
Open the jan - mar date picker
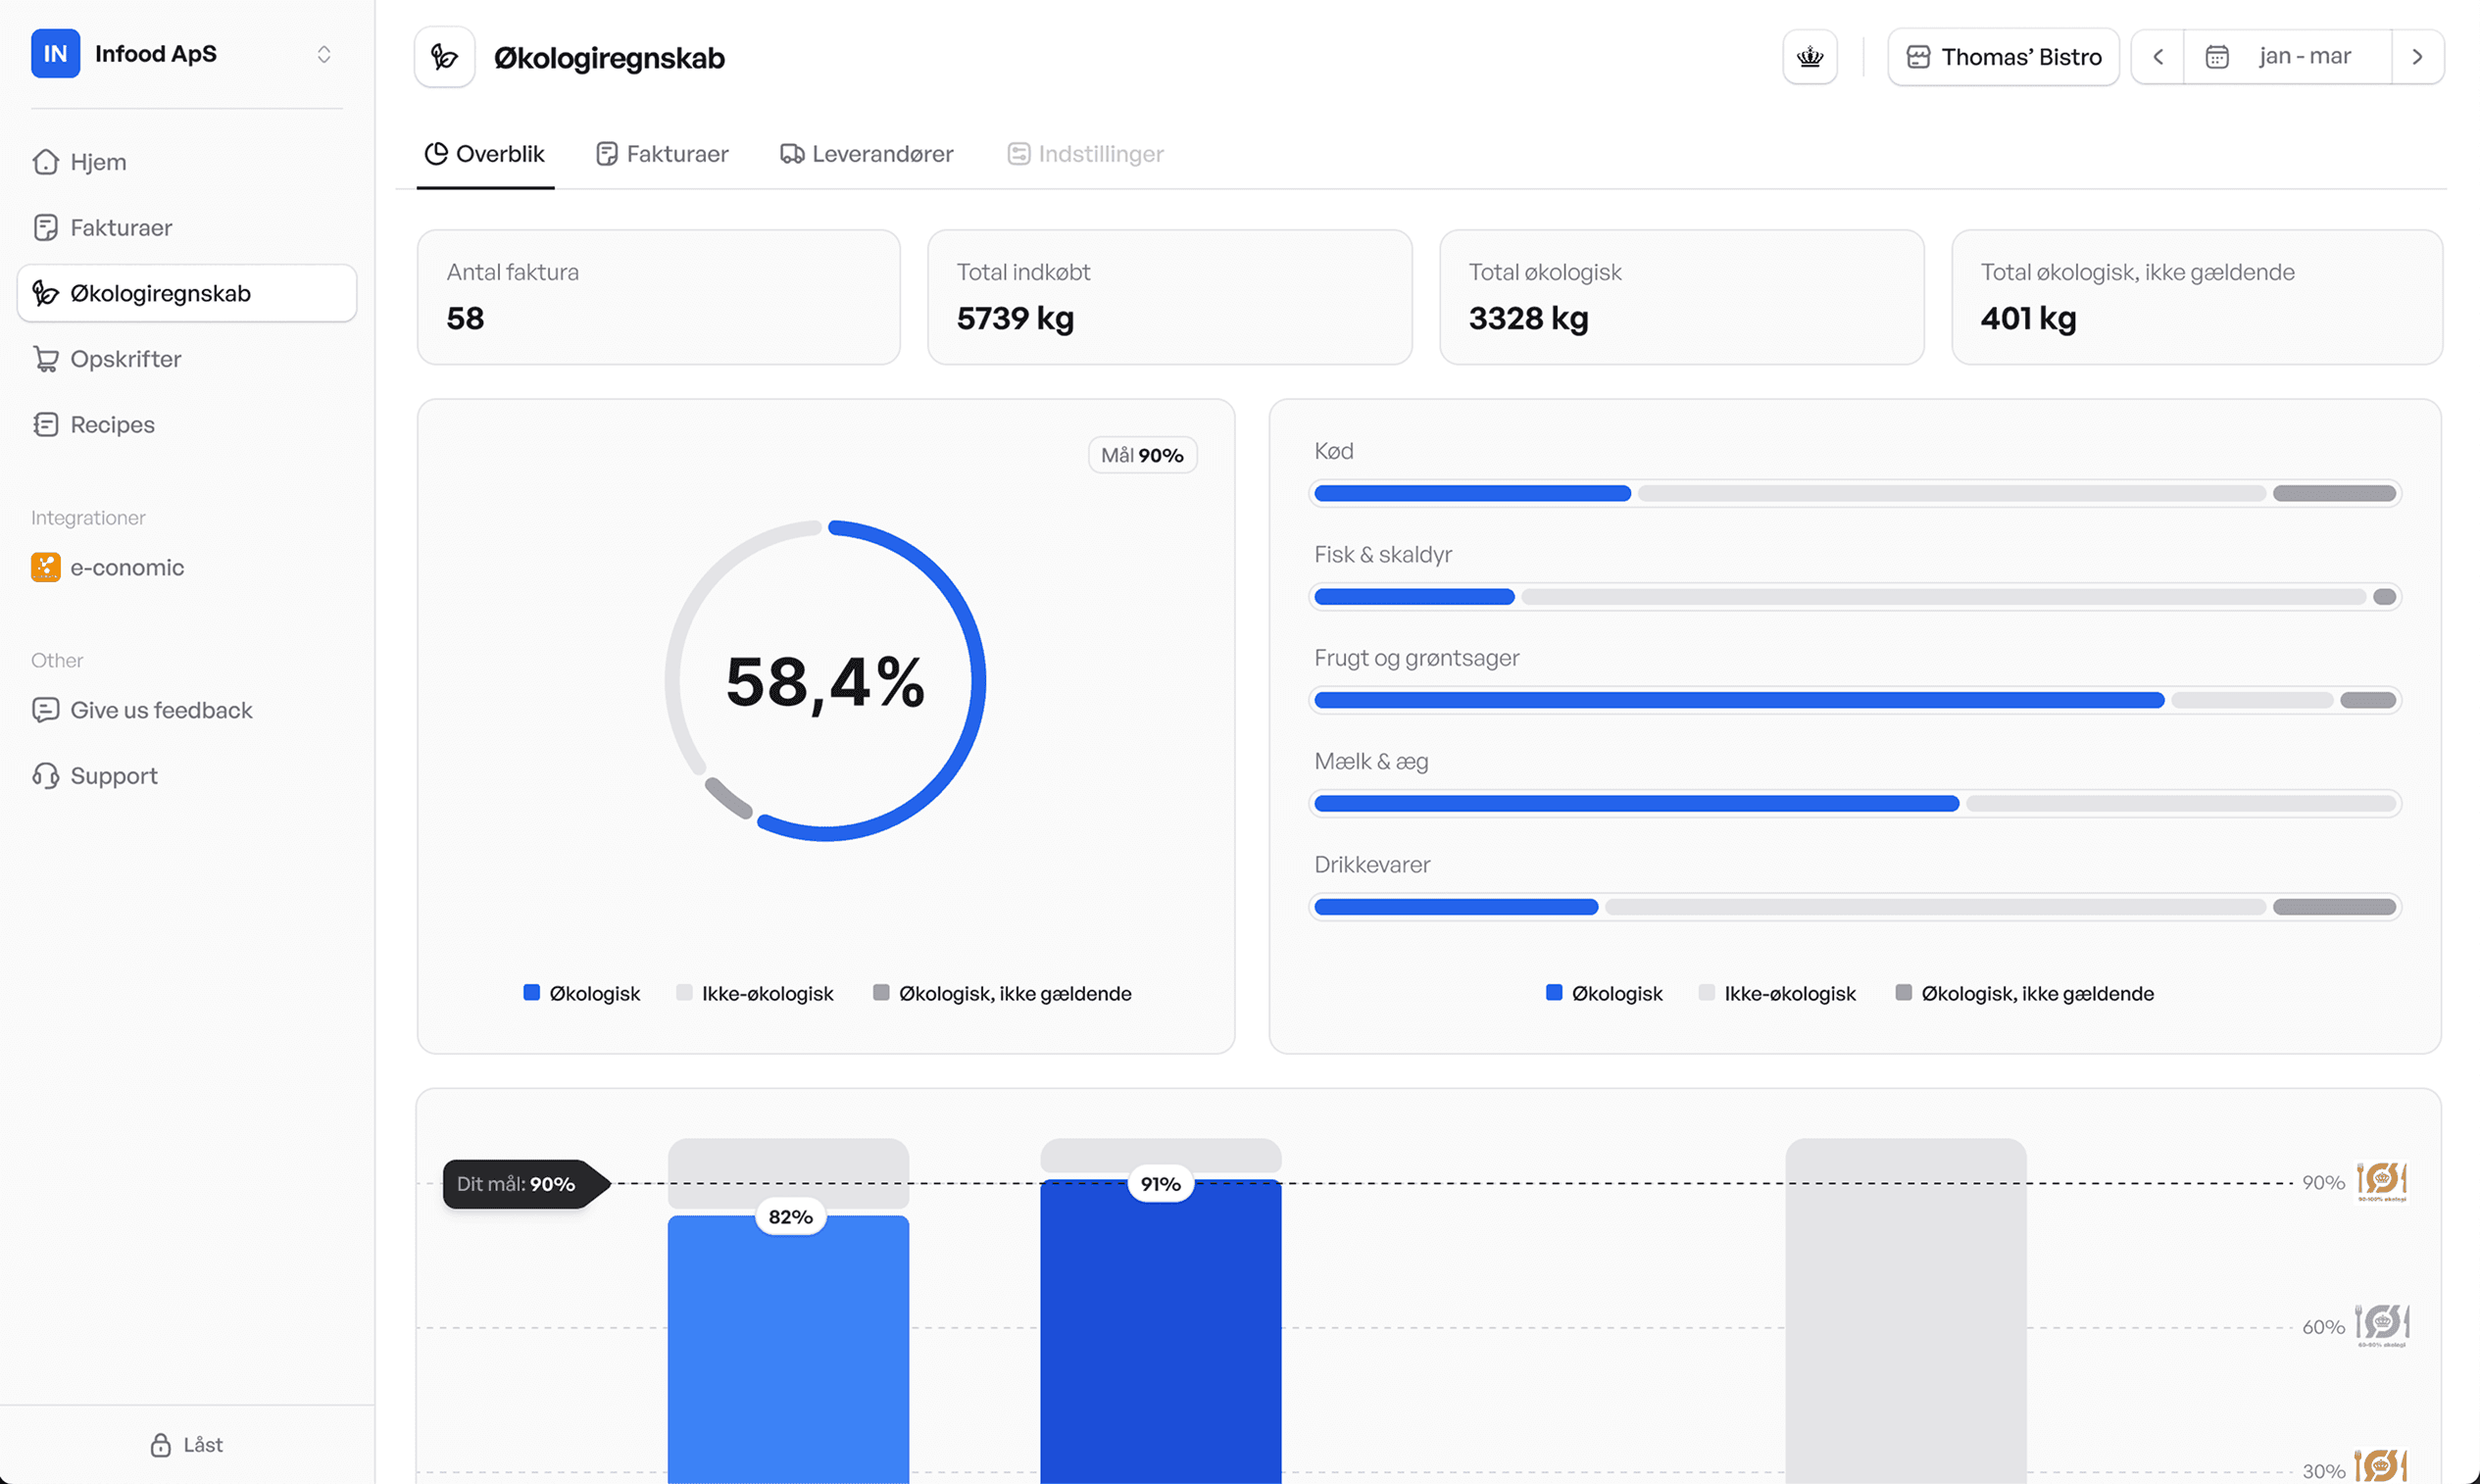(x=2288, y=57)
